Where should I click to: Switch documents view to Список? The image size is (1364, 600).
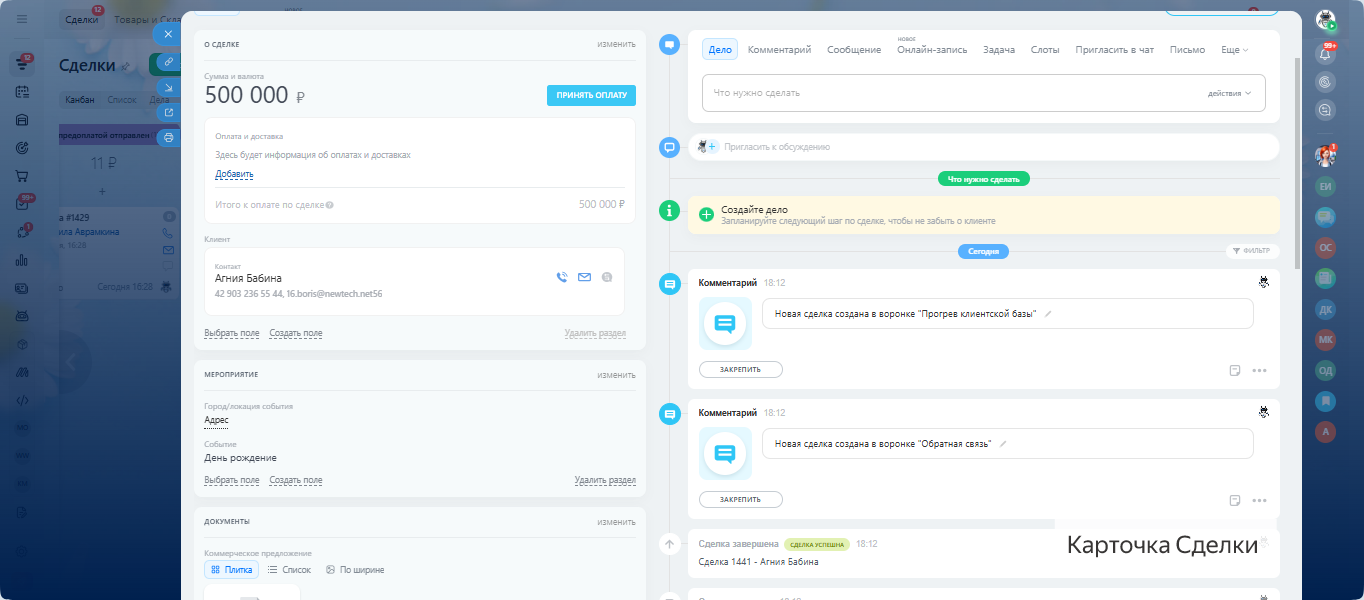[x=289, y=570]
